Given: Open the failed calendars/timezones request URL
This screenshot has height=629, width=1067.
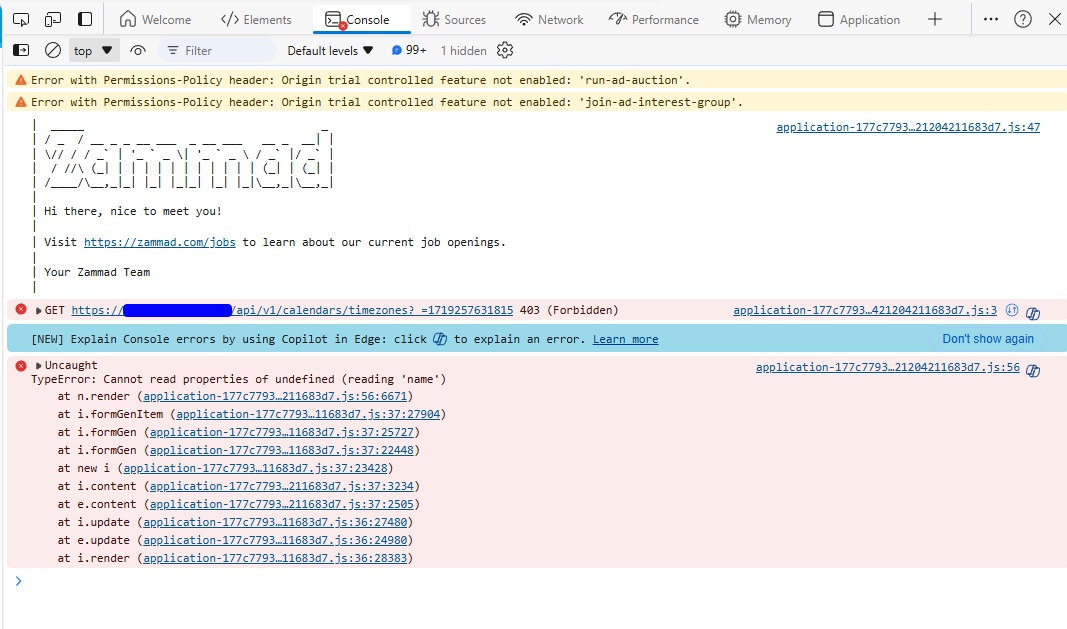Looking at the screenshot, I should [x=292, y=310].
